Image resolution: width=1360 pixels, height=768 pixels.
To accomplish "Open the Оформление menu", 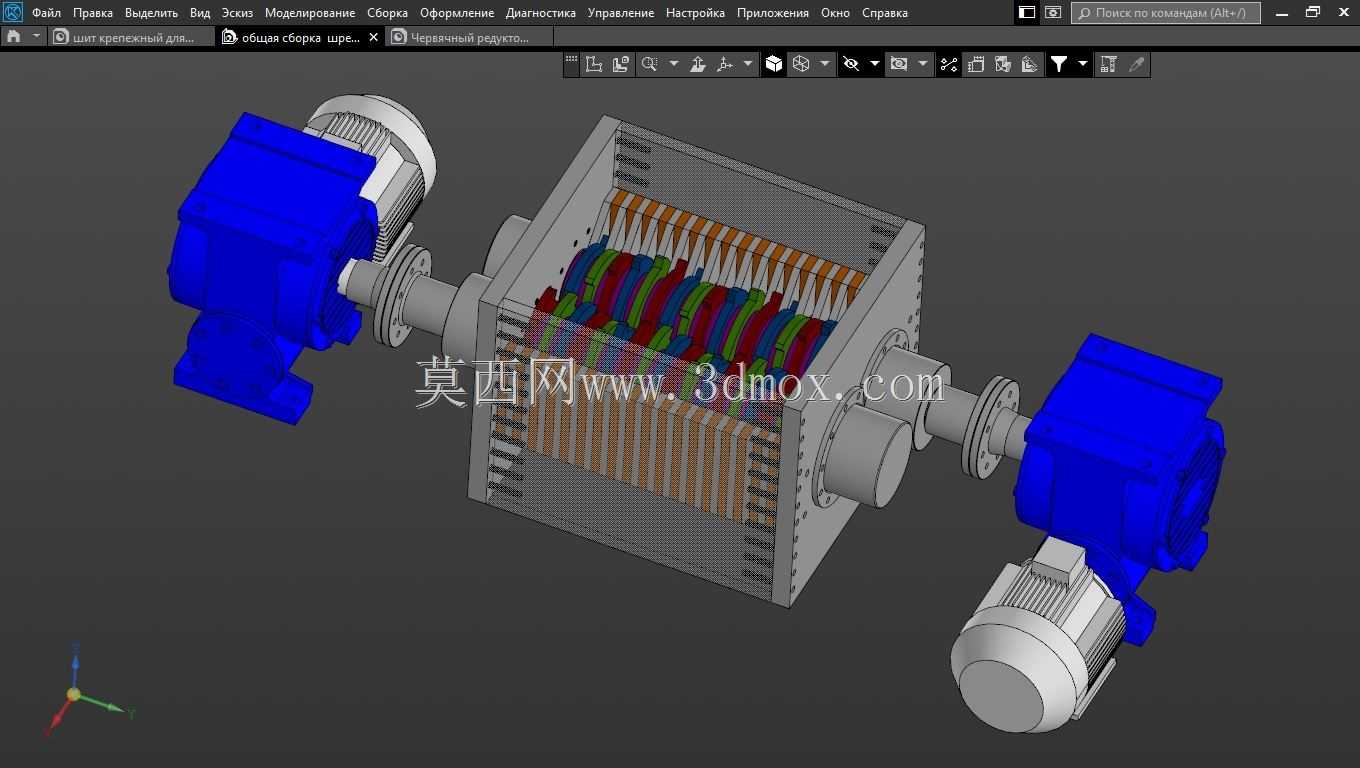I will tap(457, 13).
